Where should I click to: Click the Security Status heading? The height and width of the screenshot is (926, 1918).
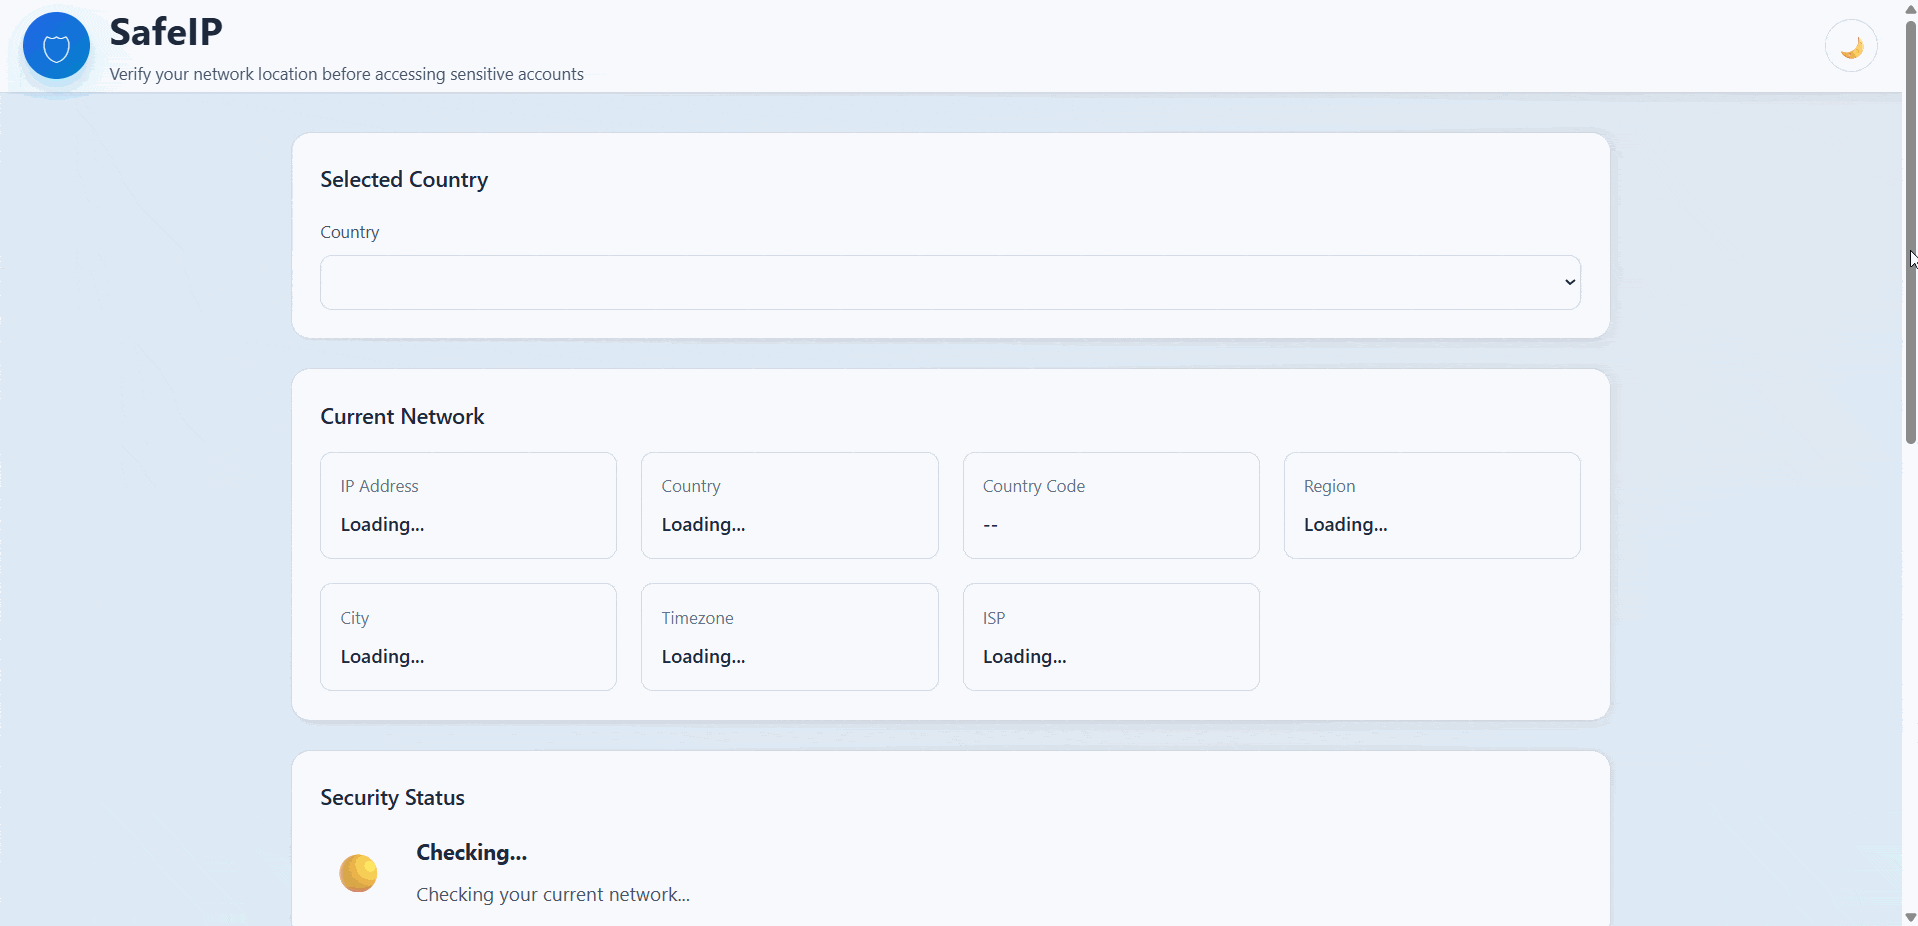click(392, 798)
